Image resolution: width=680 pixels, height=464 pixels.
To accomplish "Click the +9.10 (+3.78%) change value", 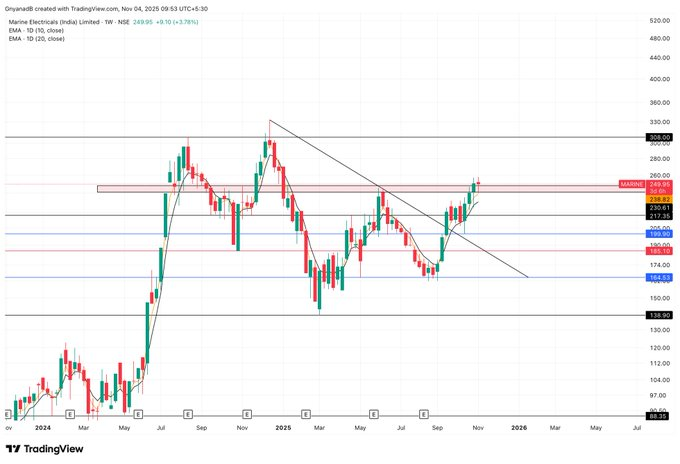I will [x=177, y=22].
